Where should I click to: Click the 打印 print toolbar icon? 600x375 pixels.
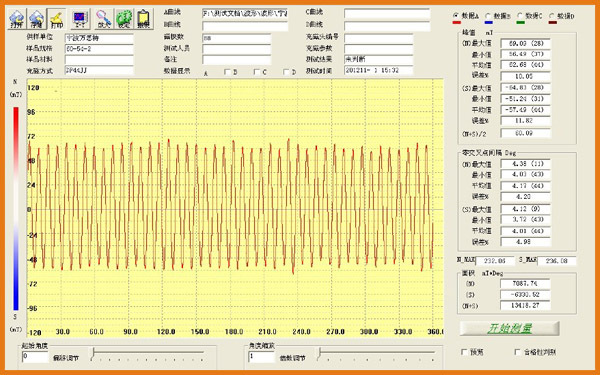(57, 19)
